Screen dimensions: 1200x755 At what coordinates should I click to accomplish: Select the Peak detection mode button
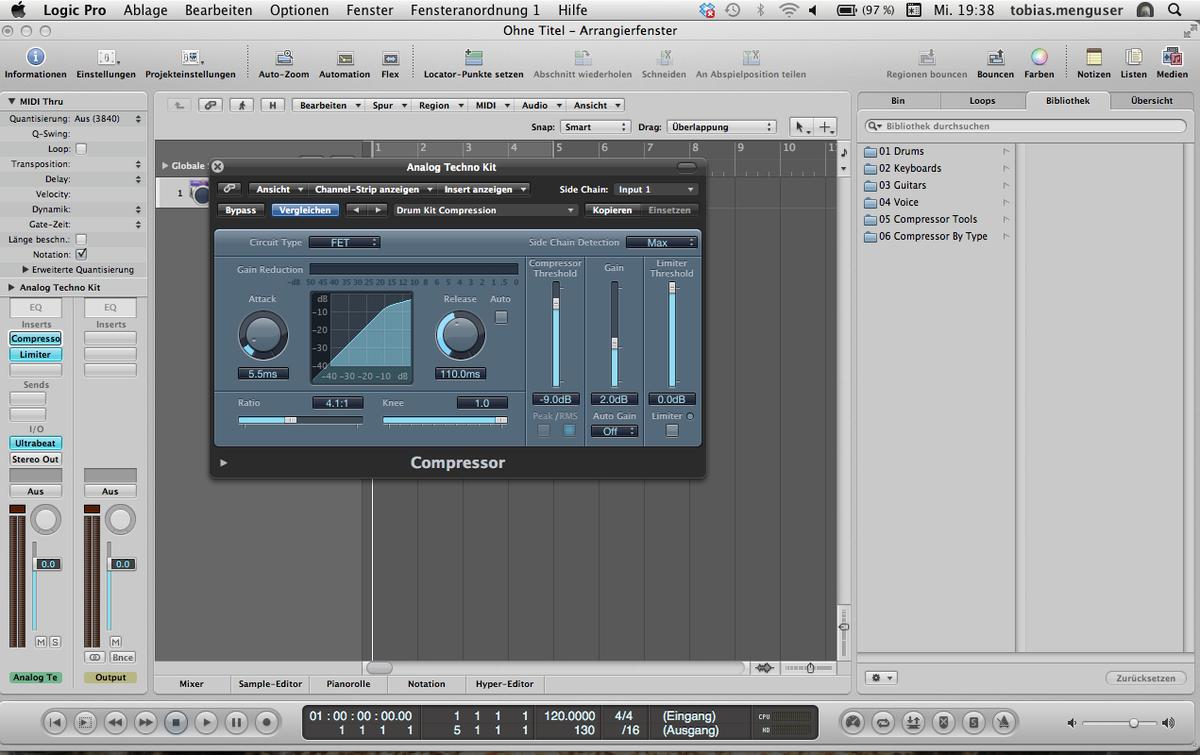point(544,431)
